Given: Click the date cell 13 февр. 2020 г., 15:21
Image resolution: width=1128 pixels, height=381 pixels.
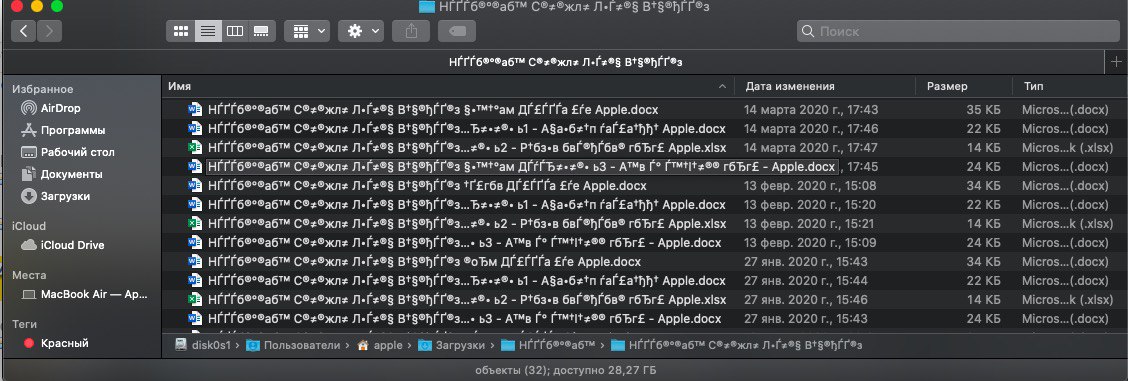Looking at the screenshot, I should tap(809, 224).
